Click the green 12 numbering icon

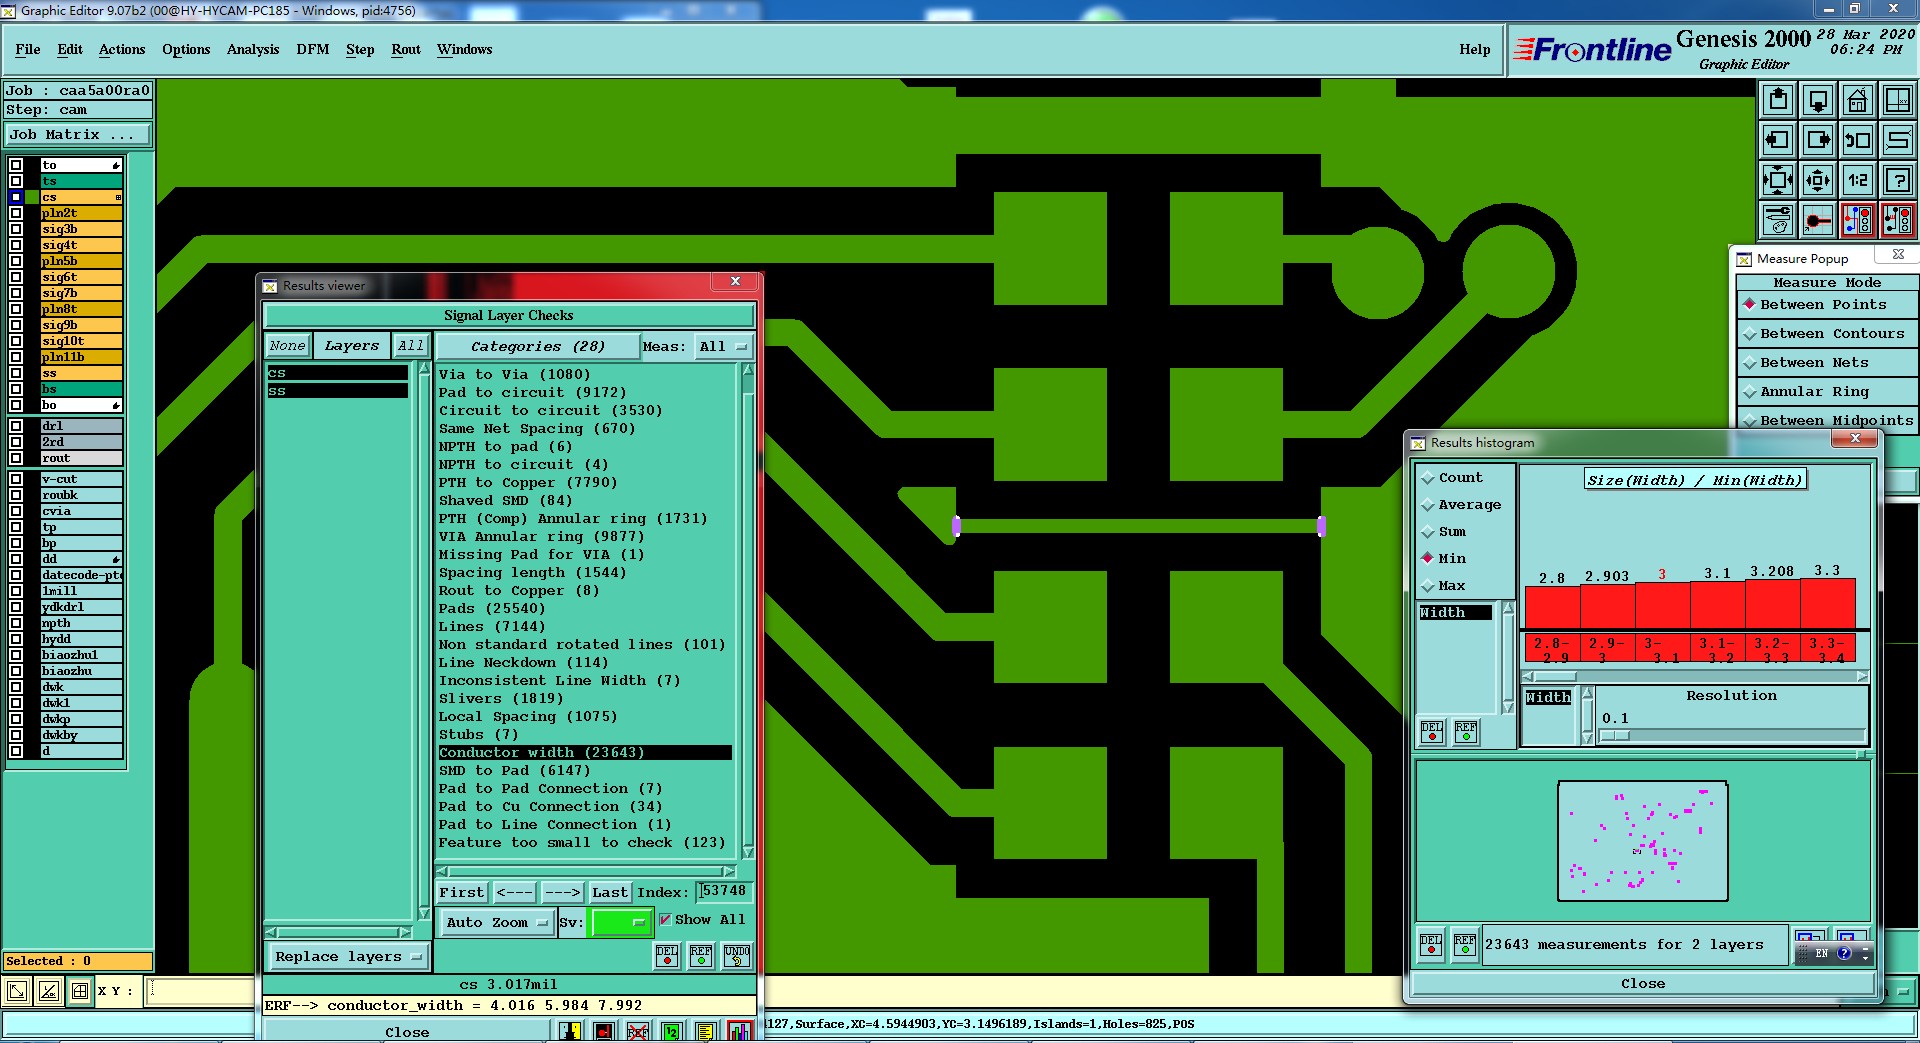(672, 1031)
